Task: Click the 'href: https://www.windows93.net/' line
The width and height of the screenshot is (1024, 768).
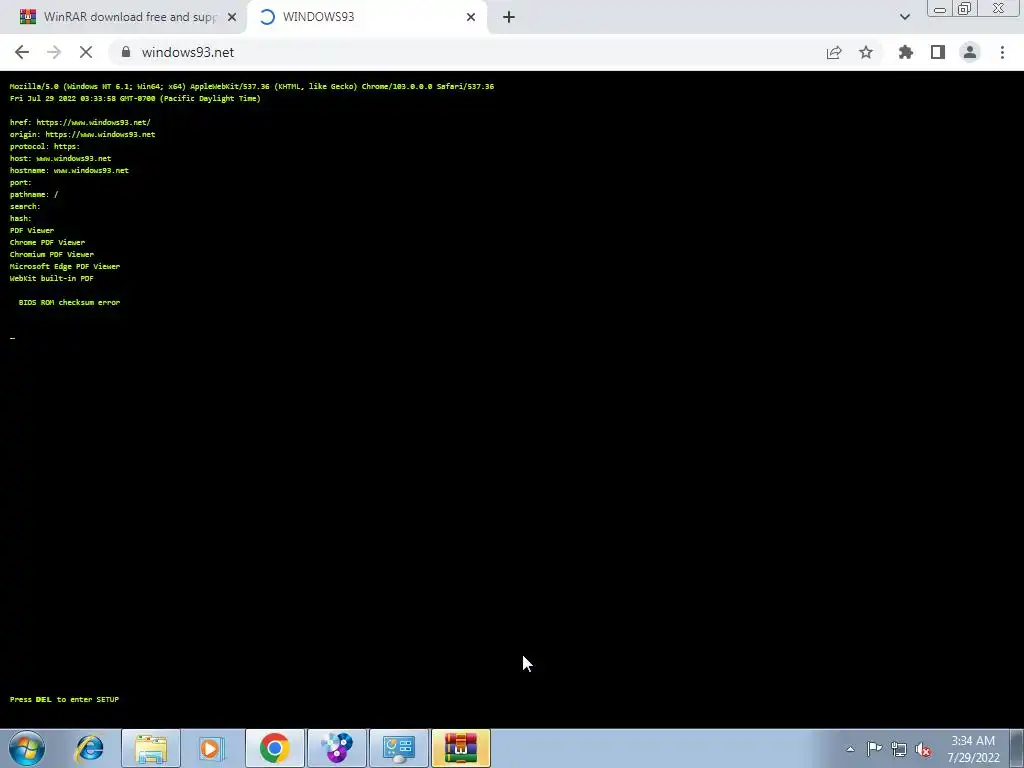Action: (x=80, y=122)
